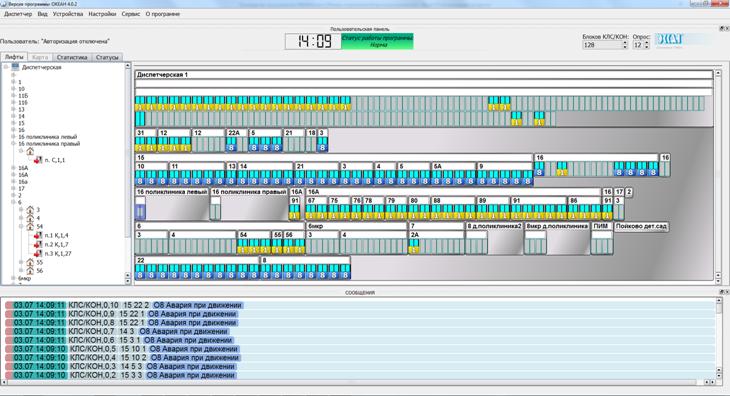Collapse building 54 in the tree
The height and width of the screenshot is (396, 730).
[21, 227]
